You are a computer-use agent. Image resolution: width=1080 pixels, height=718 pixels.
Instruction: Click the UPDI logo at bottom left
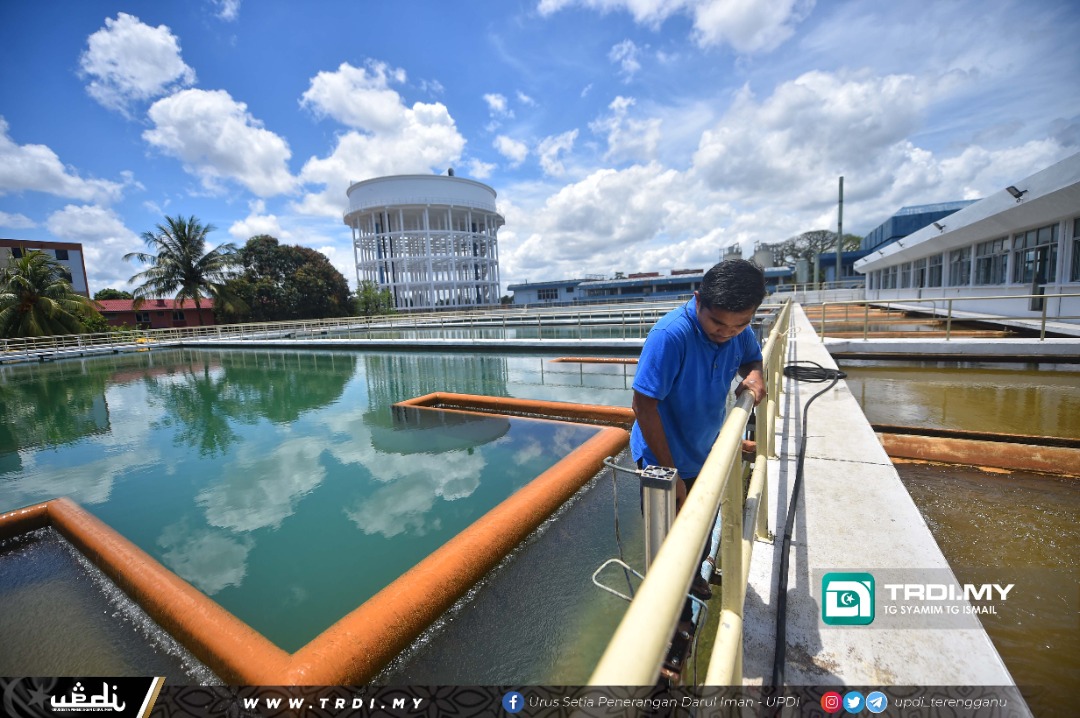86,697
